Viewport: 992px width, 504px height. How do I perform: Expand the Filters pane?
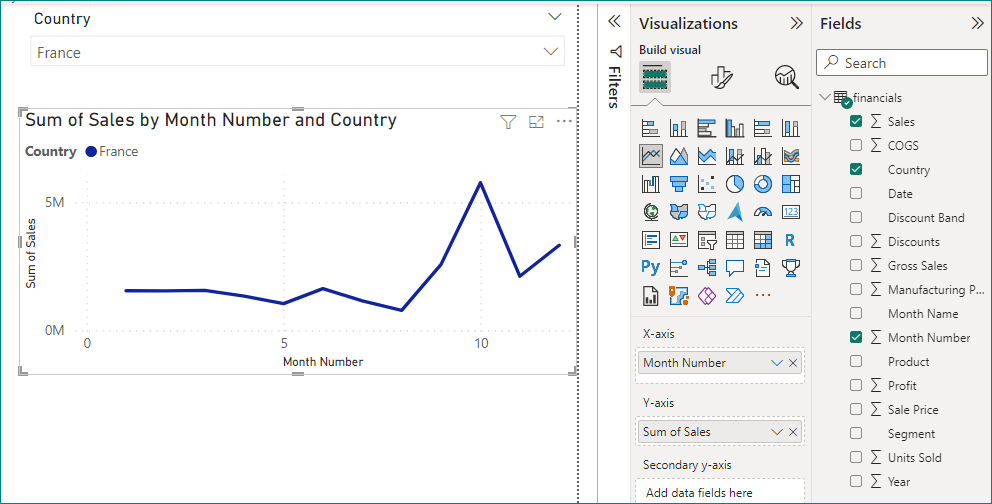(614, 22)
